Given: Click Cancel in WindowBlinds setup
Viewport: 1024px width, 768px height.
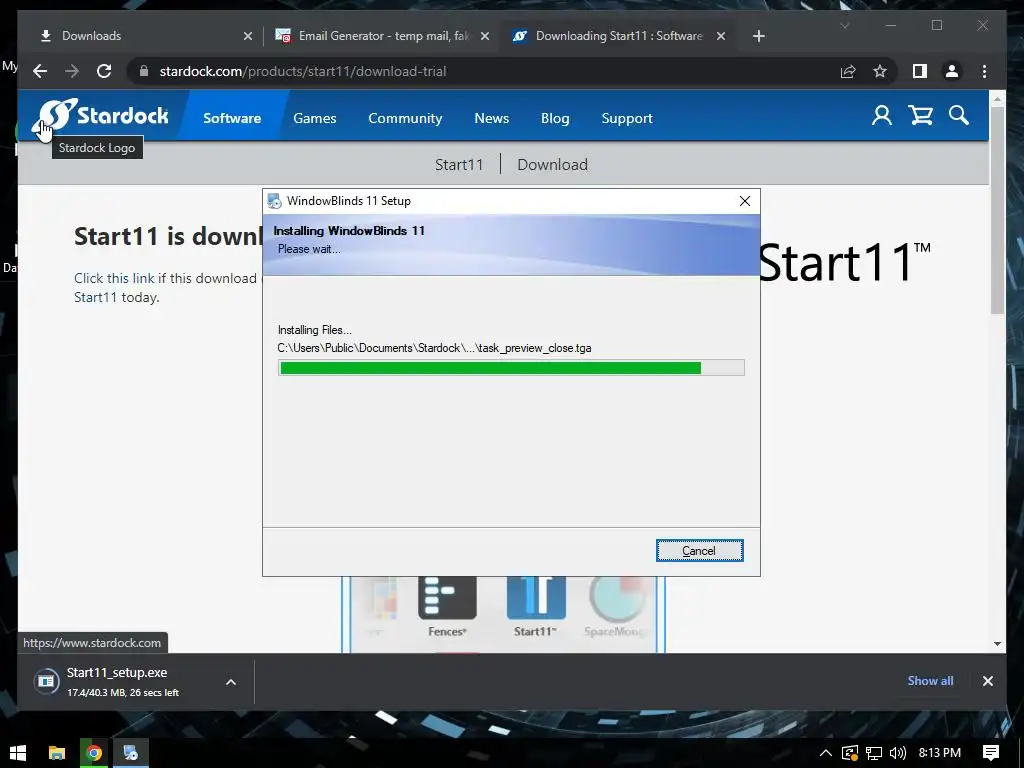Looking at the screenshot, I should pyautogui.click(x=699, y=551).
